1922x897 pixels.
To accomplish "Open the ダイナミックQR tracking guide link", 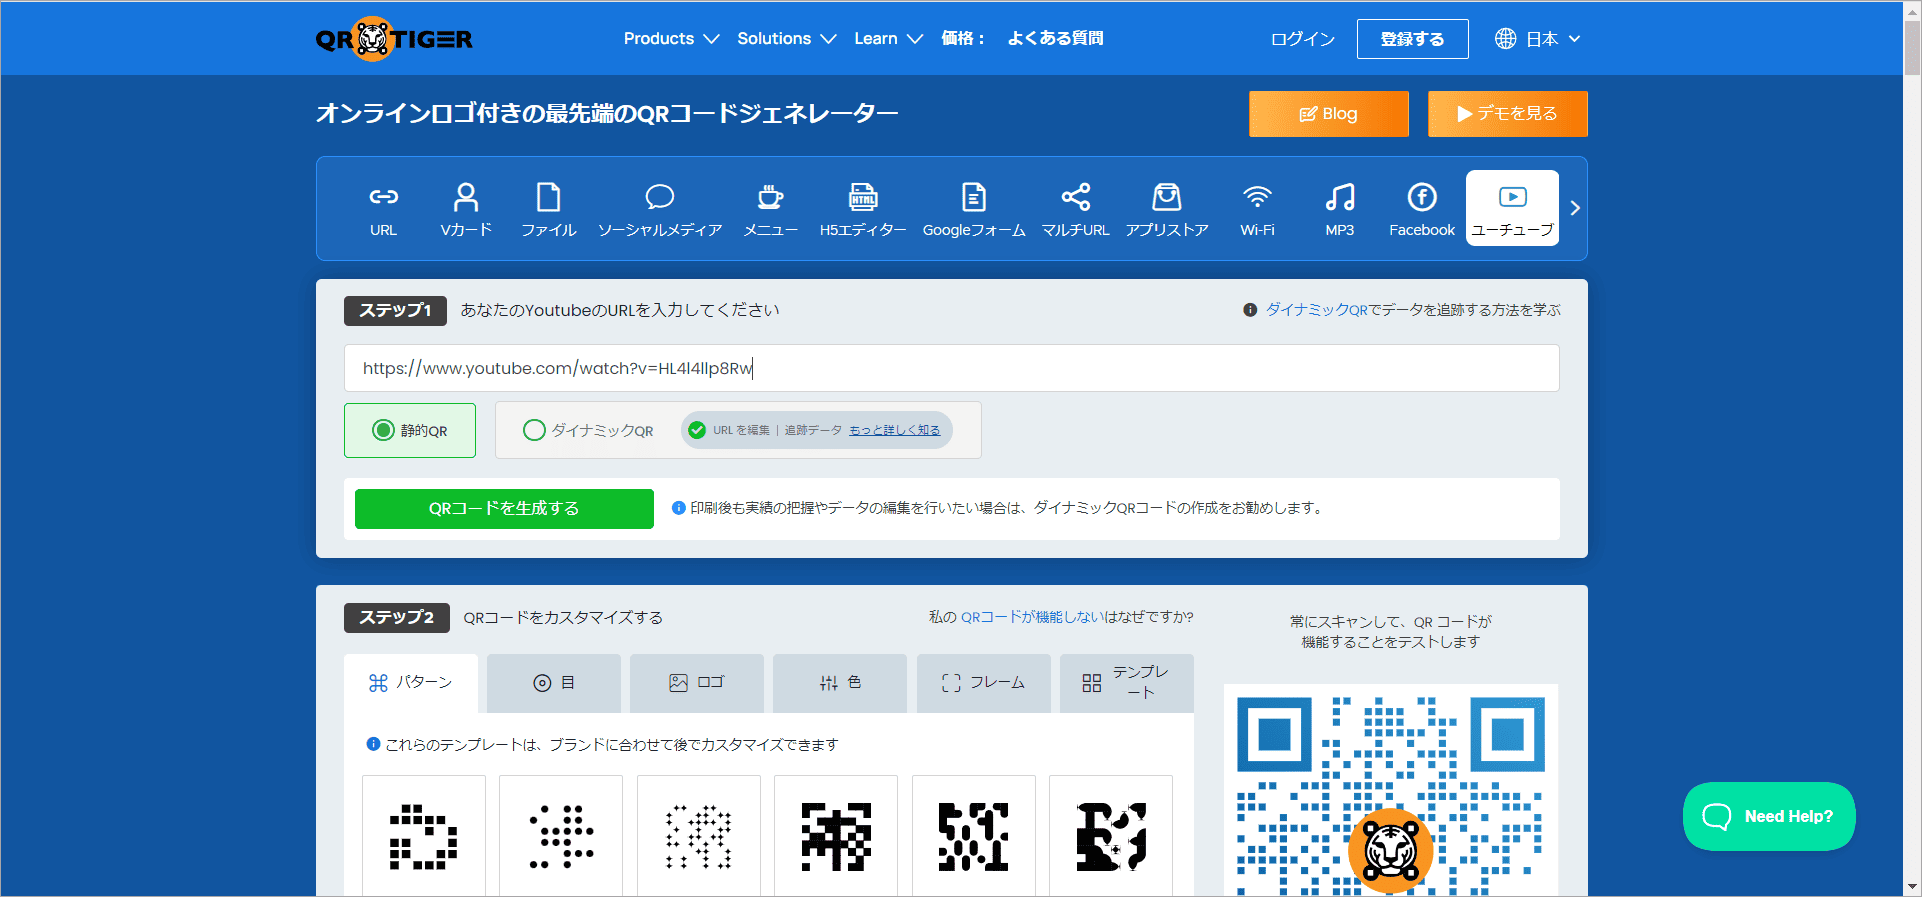I will pos(1317,310).
